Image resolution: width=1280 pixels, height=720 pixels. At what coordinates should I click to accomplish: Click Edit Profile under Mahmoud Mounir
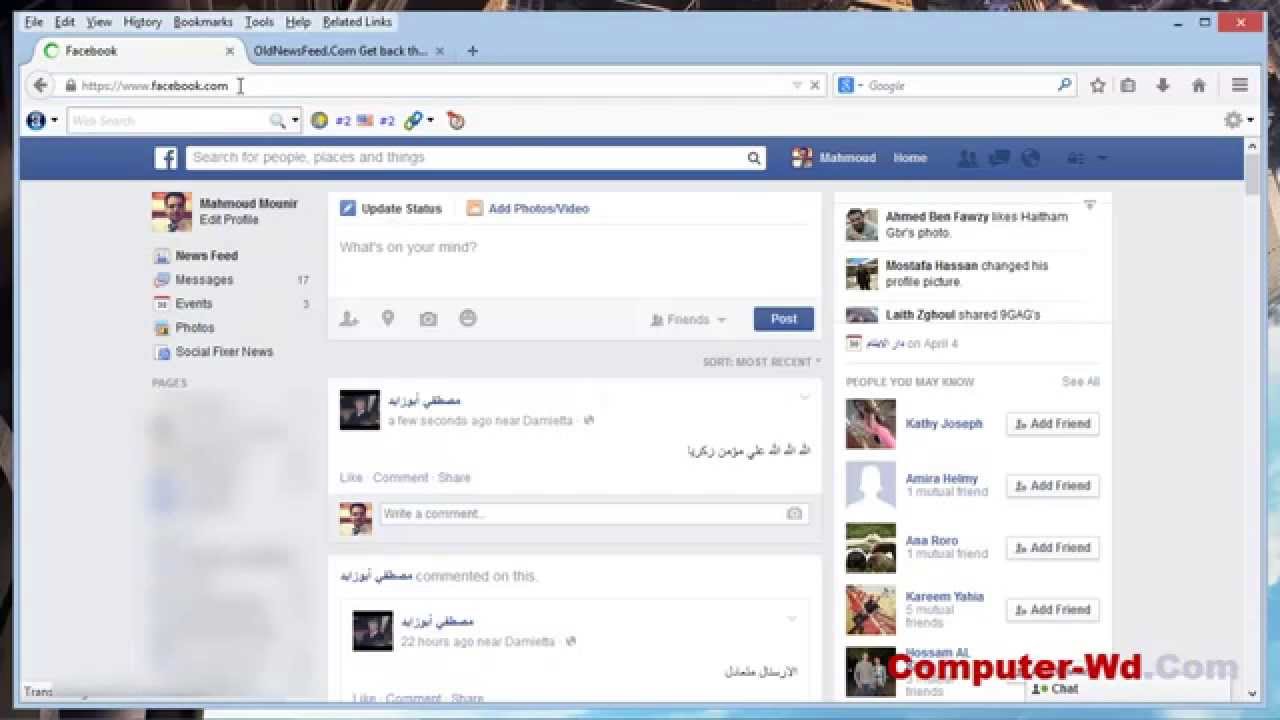[x=229, y=220]
